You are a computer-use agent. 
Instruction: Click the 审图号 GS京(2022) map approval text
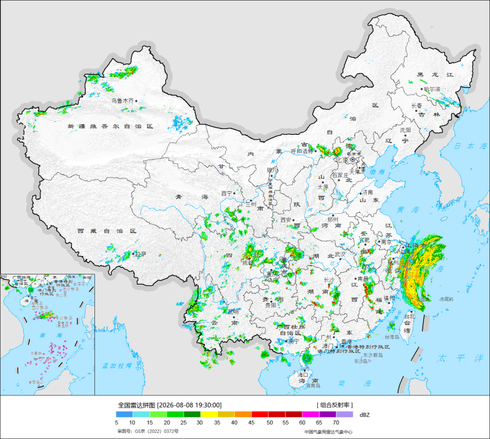[x=147, y=431]
